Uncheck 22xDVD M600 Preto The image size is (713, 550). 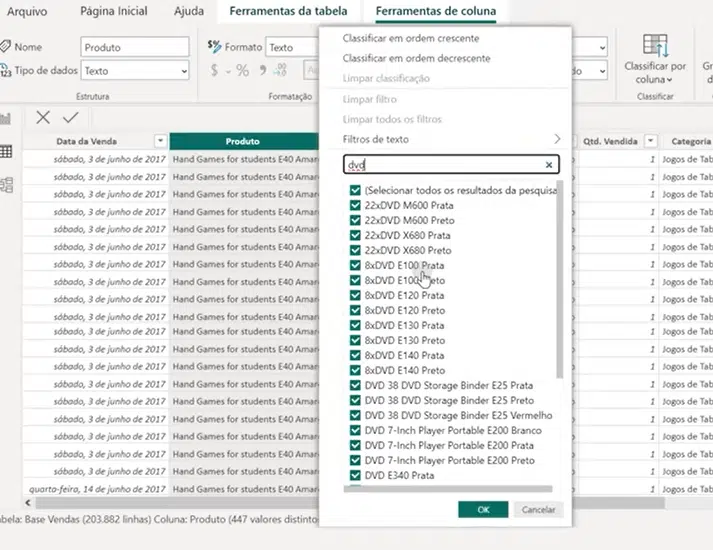[355, 220]
